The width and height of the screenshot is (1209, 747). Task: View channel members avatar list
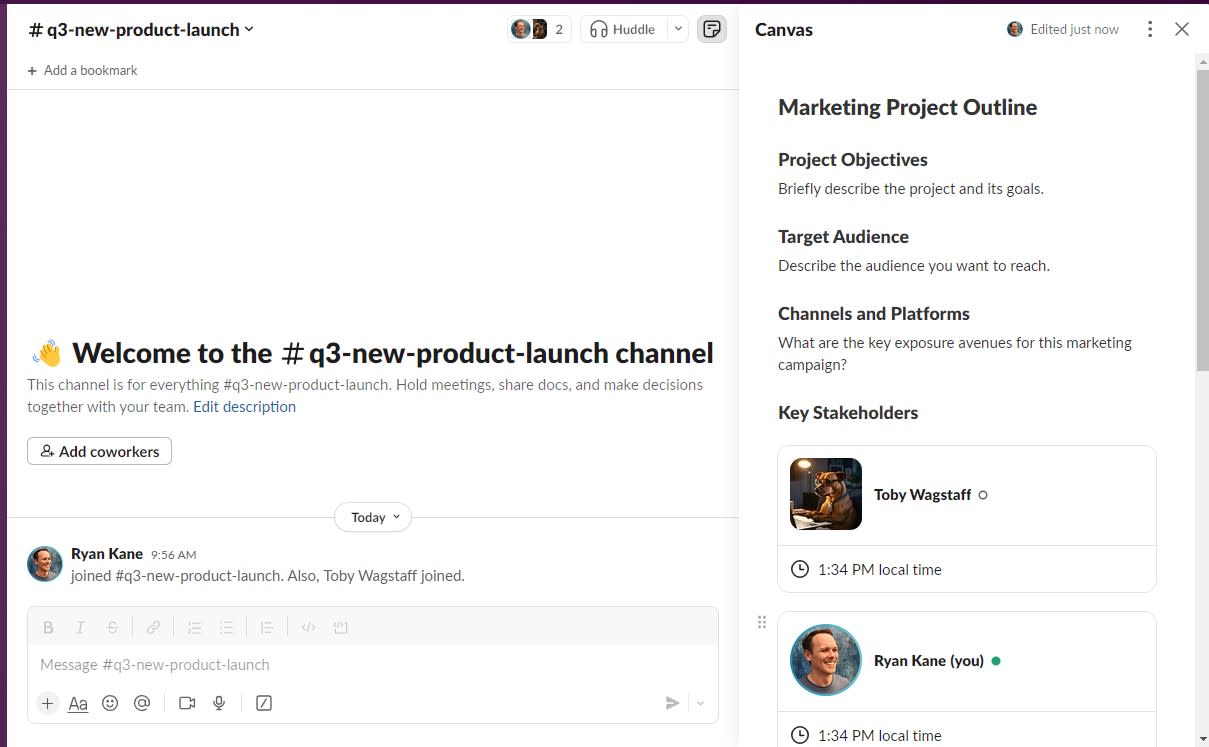(539, 29)
